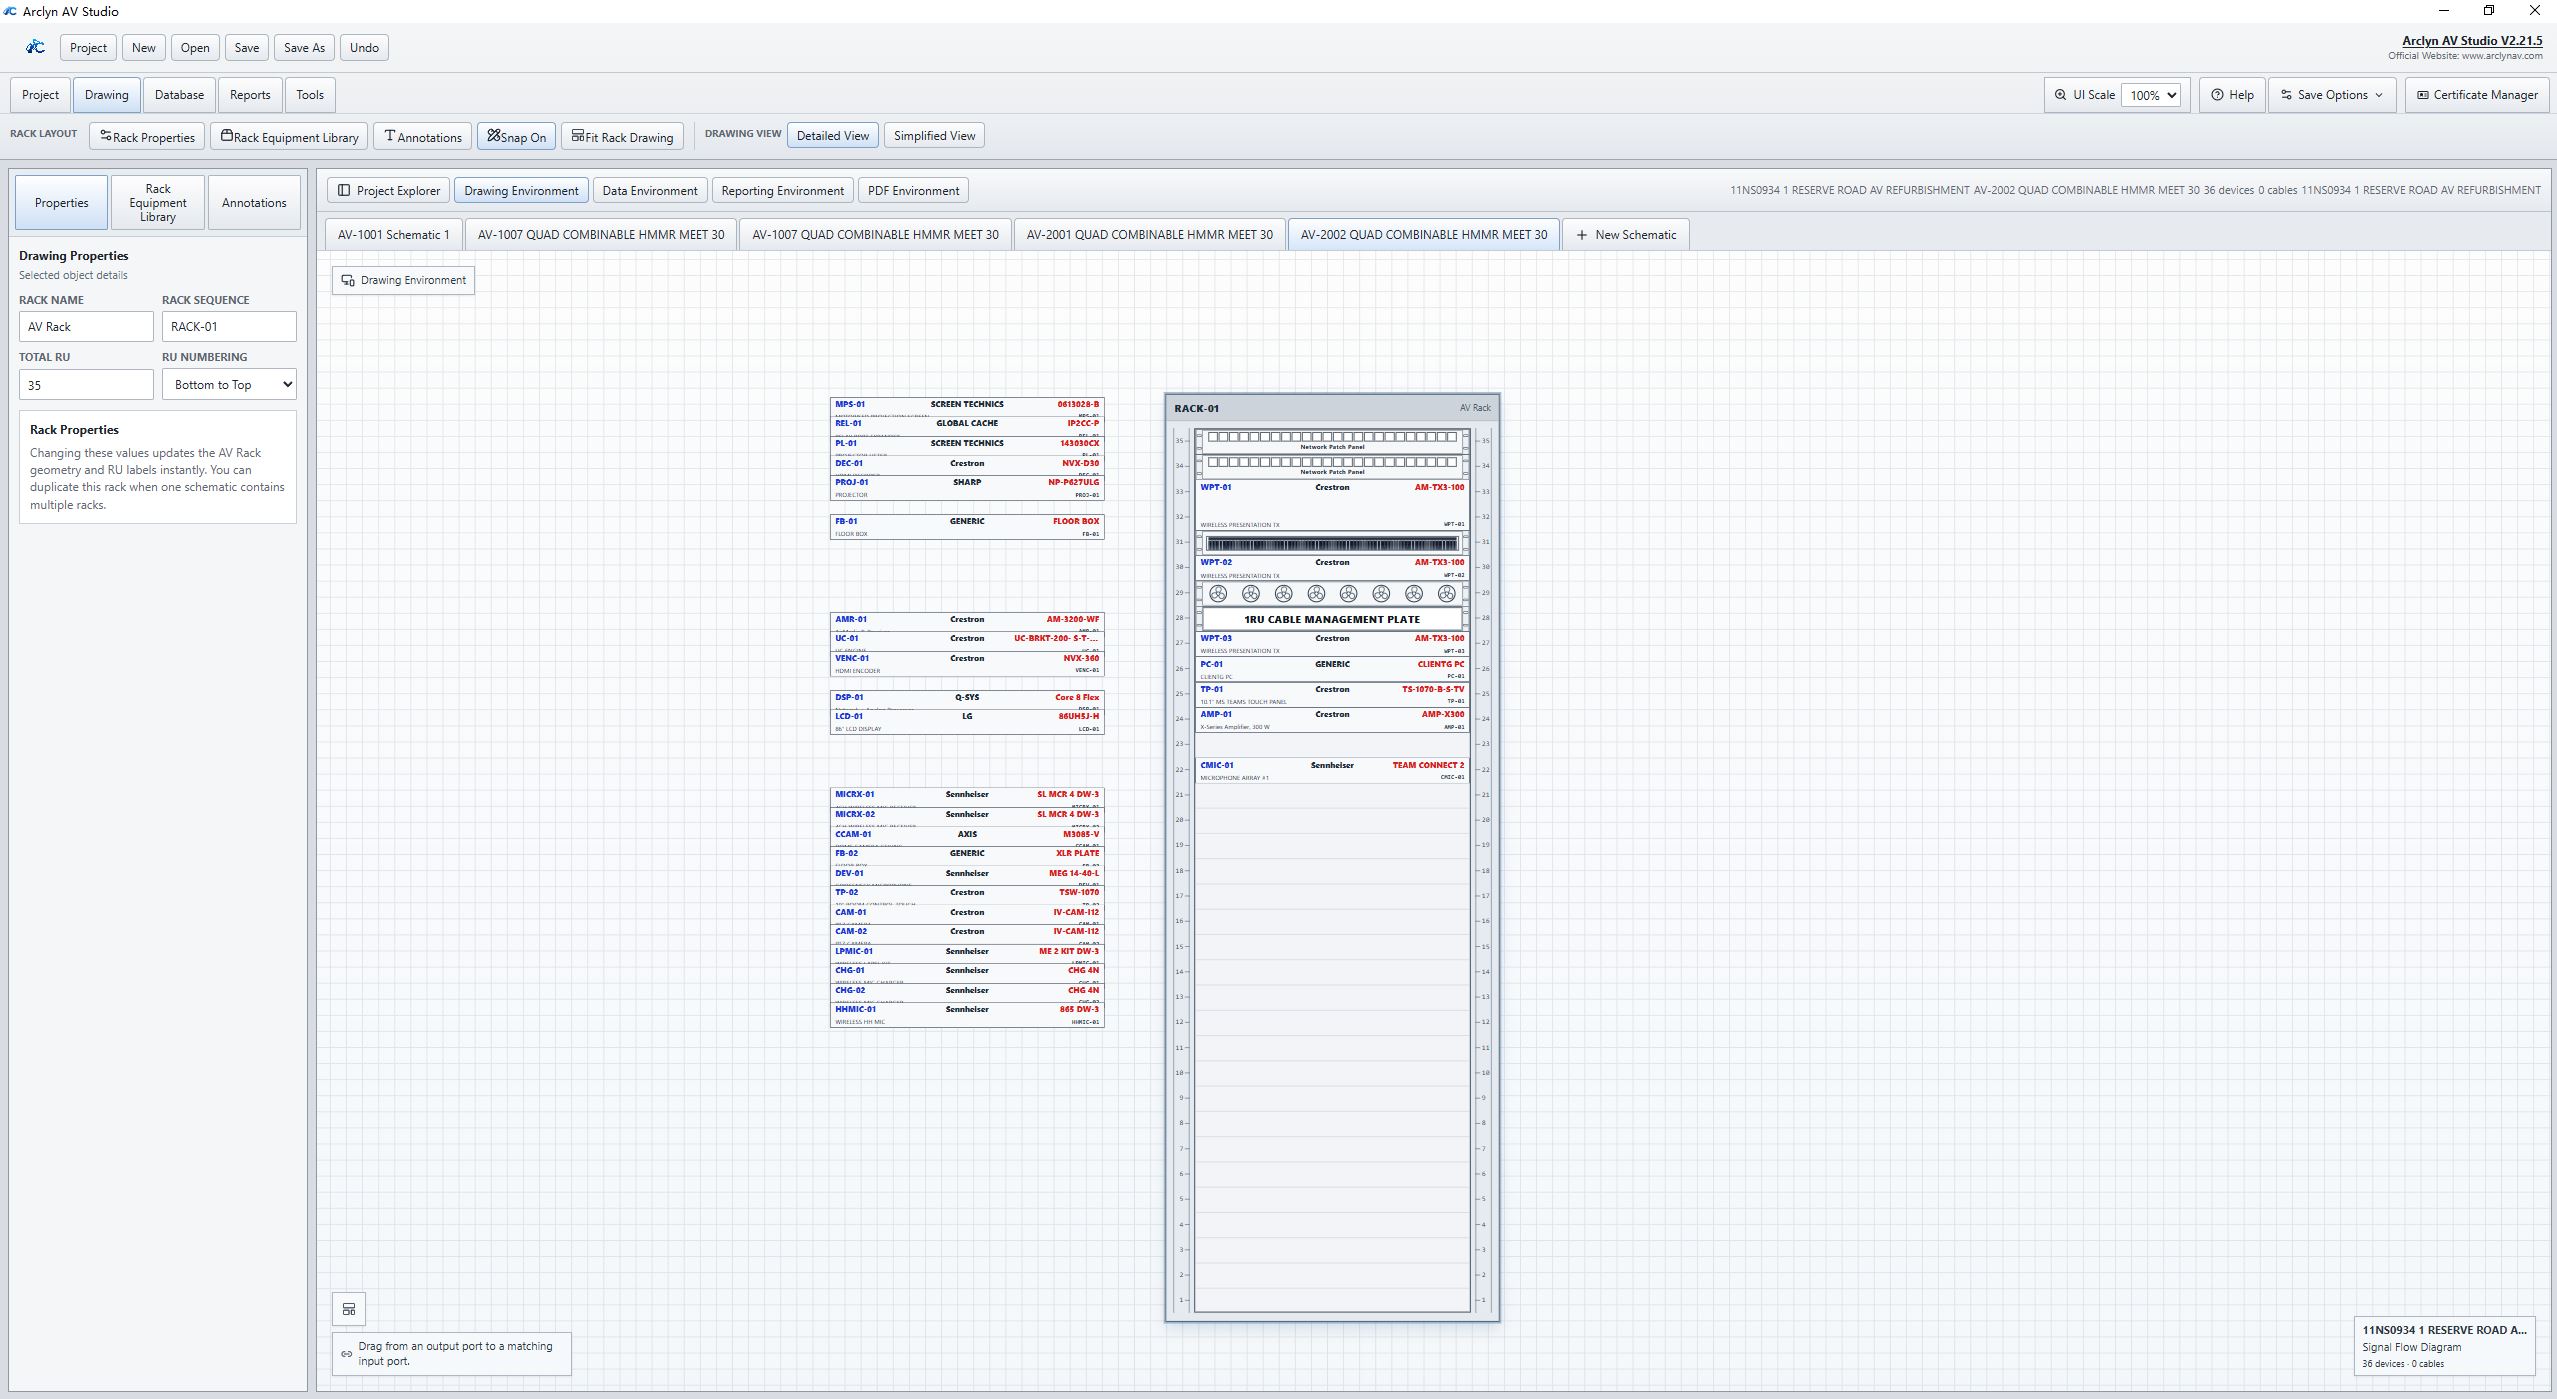2557x1399 pixels.
Task: Select Annotations side panel tab
Action: pos(254,203)
